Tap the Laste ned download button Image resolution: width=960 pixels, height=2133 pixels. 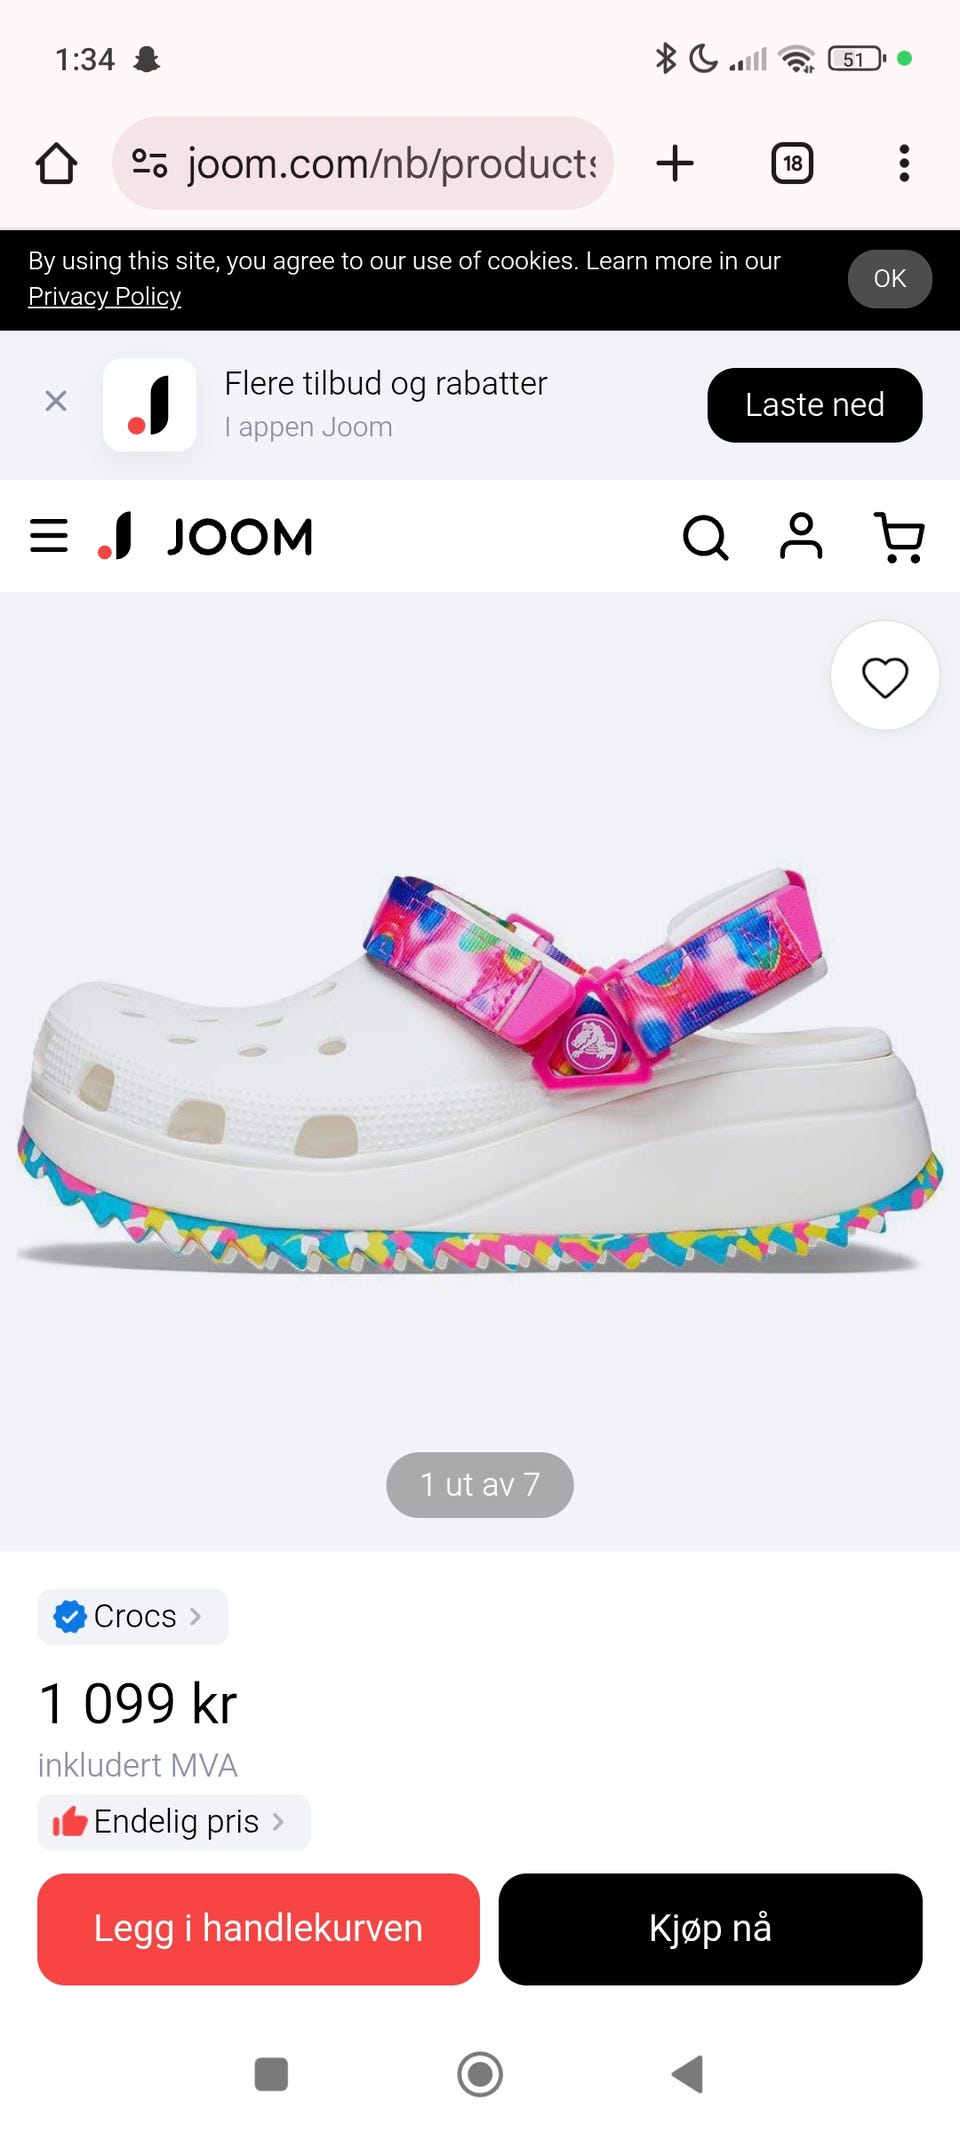[x=815, y=405]
